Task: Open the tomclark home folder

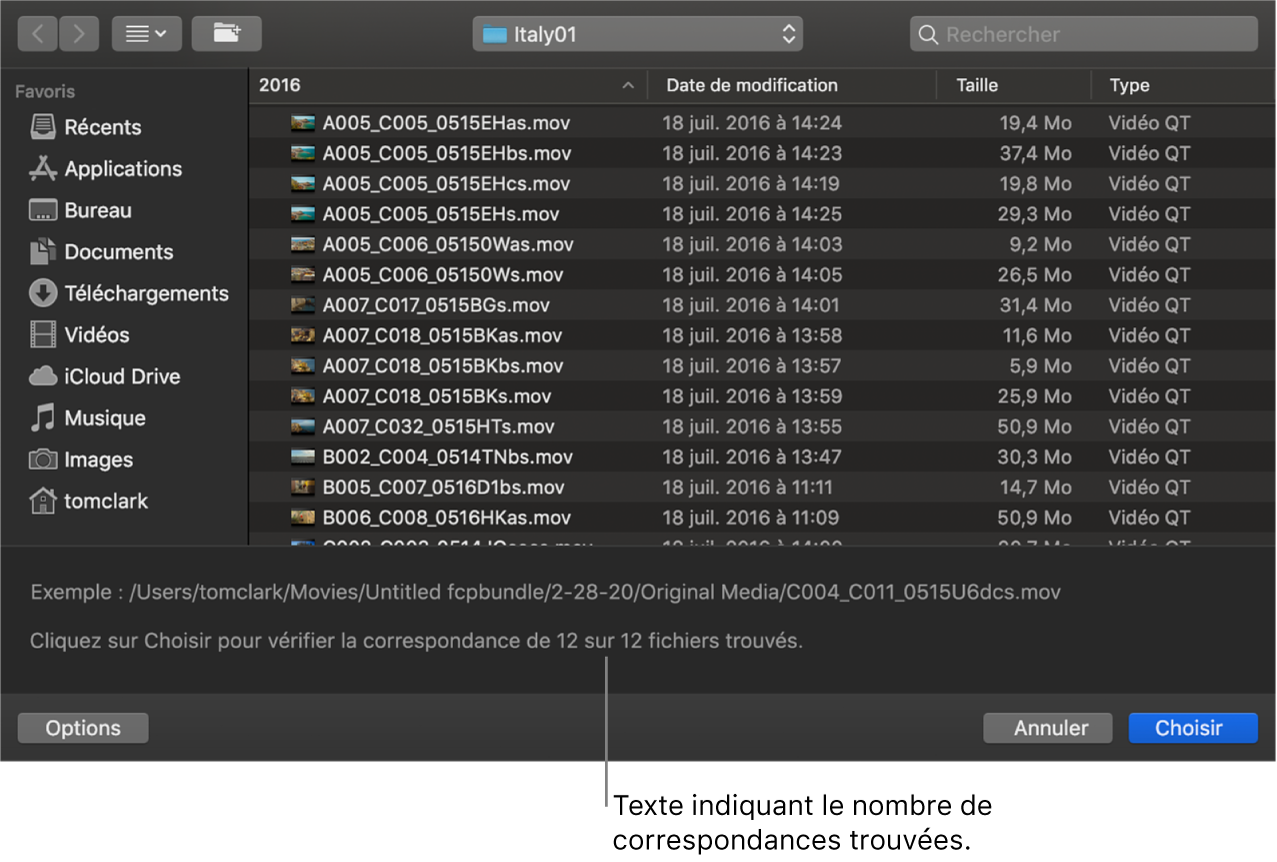Action: pyautogui.click(x=105, y=501)
